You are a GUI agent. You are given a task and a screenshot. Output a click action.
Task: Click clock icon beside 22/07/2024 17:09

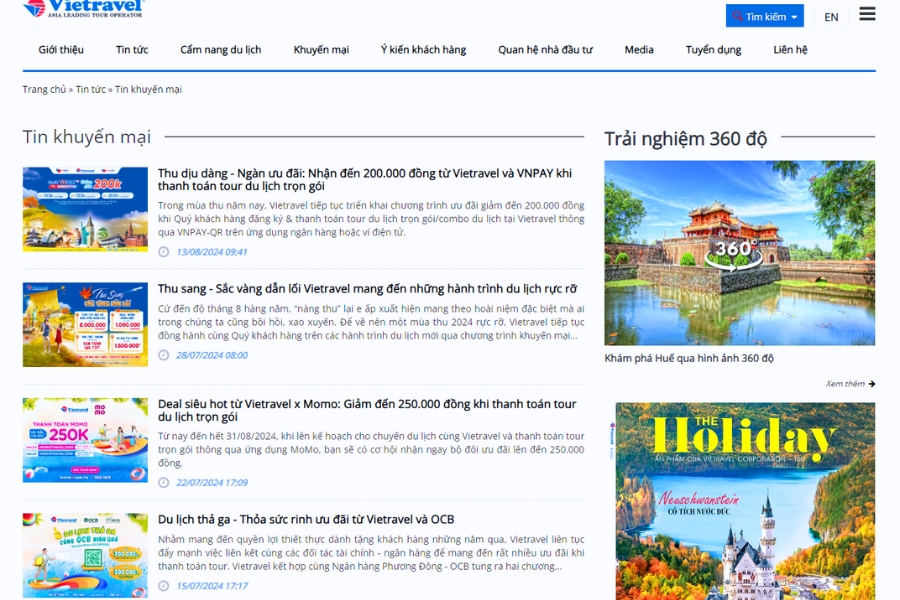164,483
